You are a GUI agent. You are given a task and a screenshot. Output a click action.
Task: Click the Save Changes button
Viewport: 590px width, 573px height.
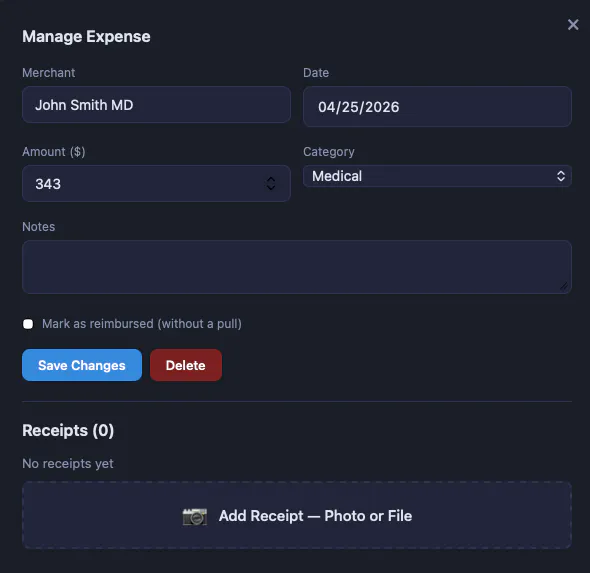pos(82,365)
